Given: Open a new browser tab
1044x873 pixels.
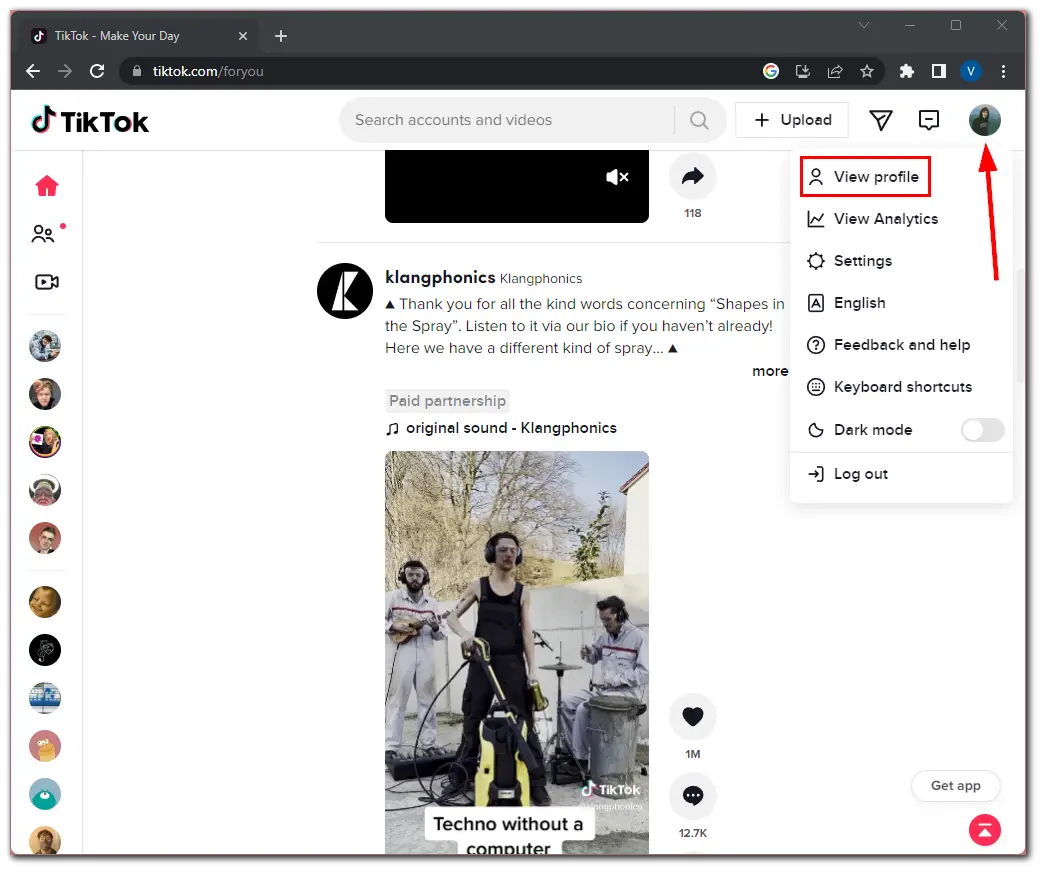Looking at the screenshot, I should [281, 36].
